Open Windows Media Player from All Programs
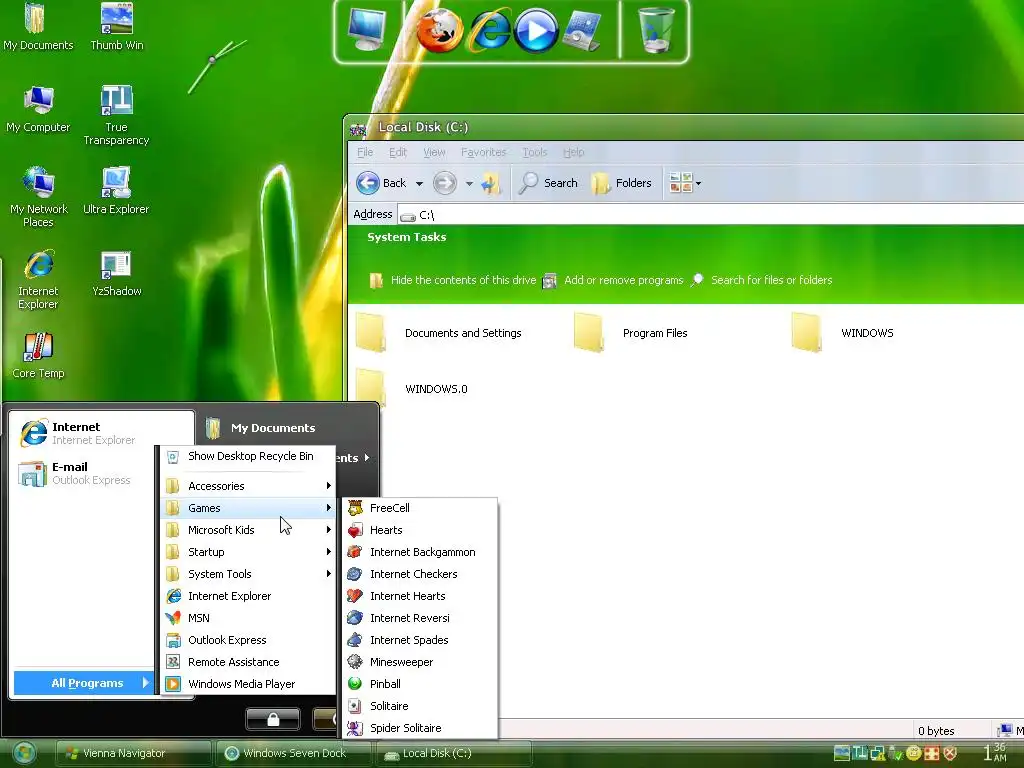Image resolution: width=1024 pixels, height=768 pixels. click(248, 684)
